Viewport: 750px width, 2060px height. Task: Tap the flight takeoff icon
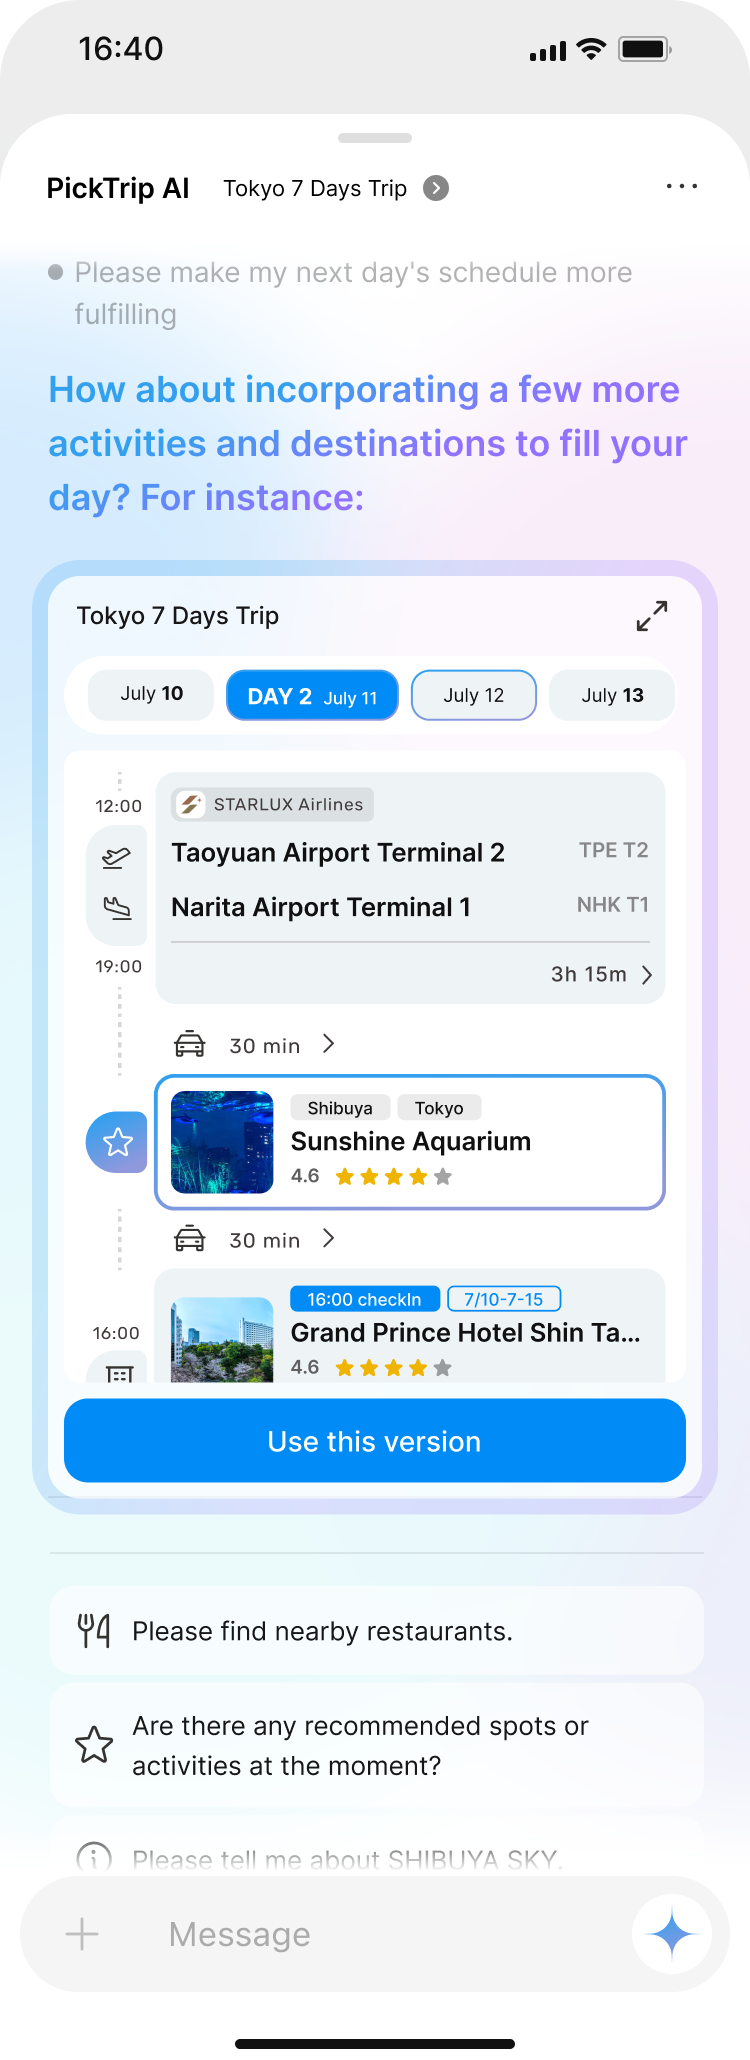[x=117, y=857]
